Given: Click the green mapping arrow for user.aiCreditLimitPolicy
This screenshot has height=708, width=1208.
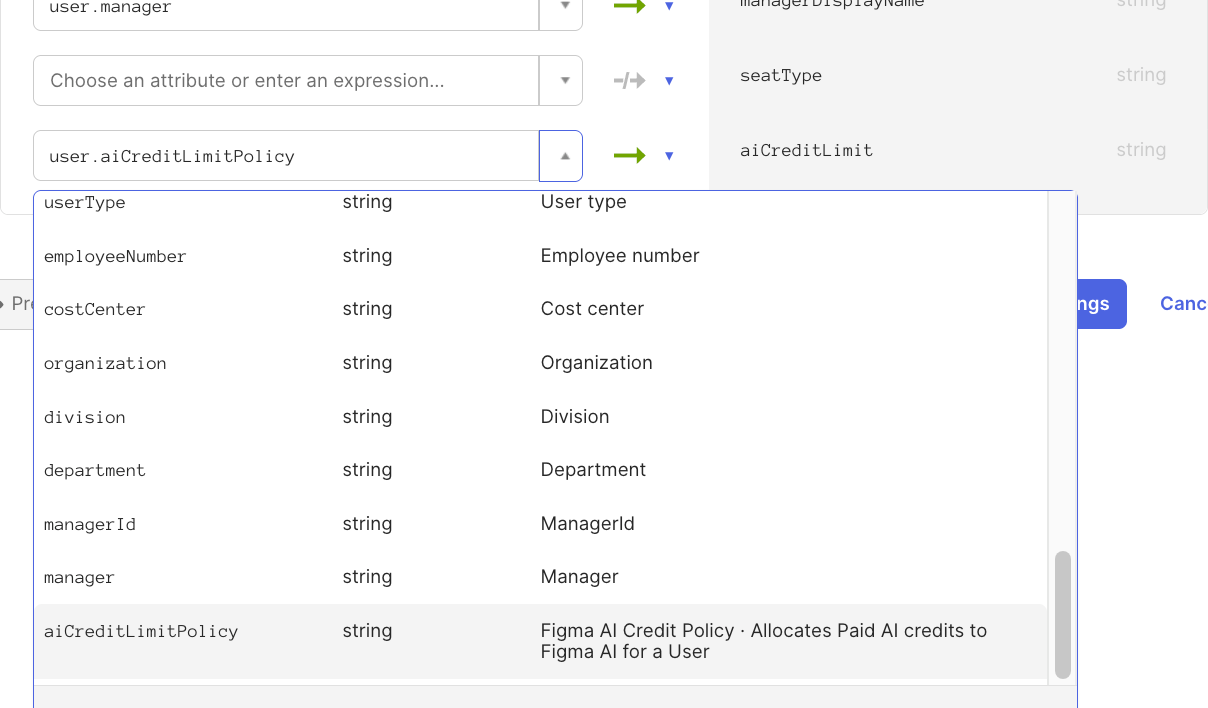Looking at the screenshot, I should 630,156.
